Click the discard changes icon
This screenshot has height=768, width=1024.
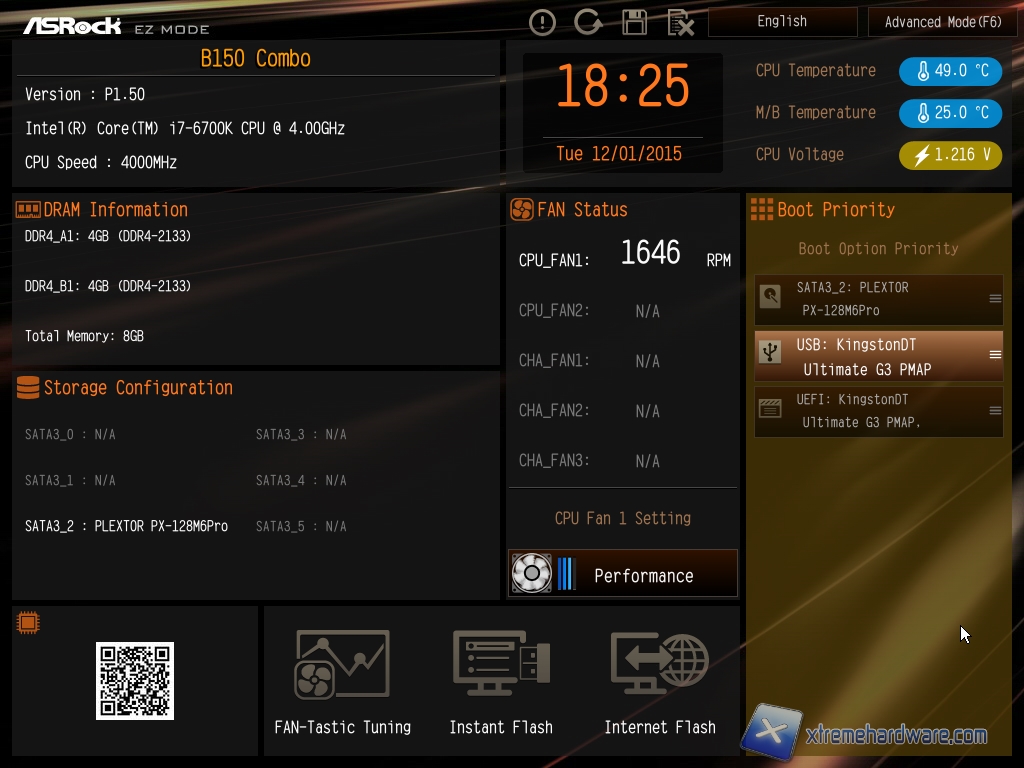[x=680, y=22]
